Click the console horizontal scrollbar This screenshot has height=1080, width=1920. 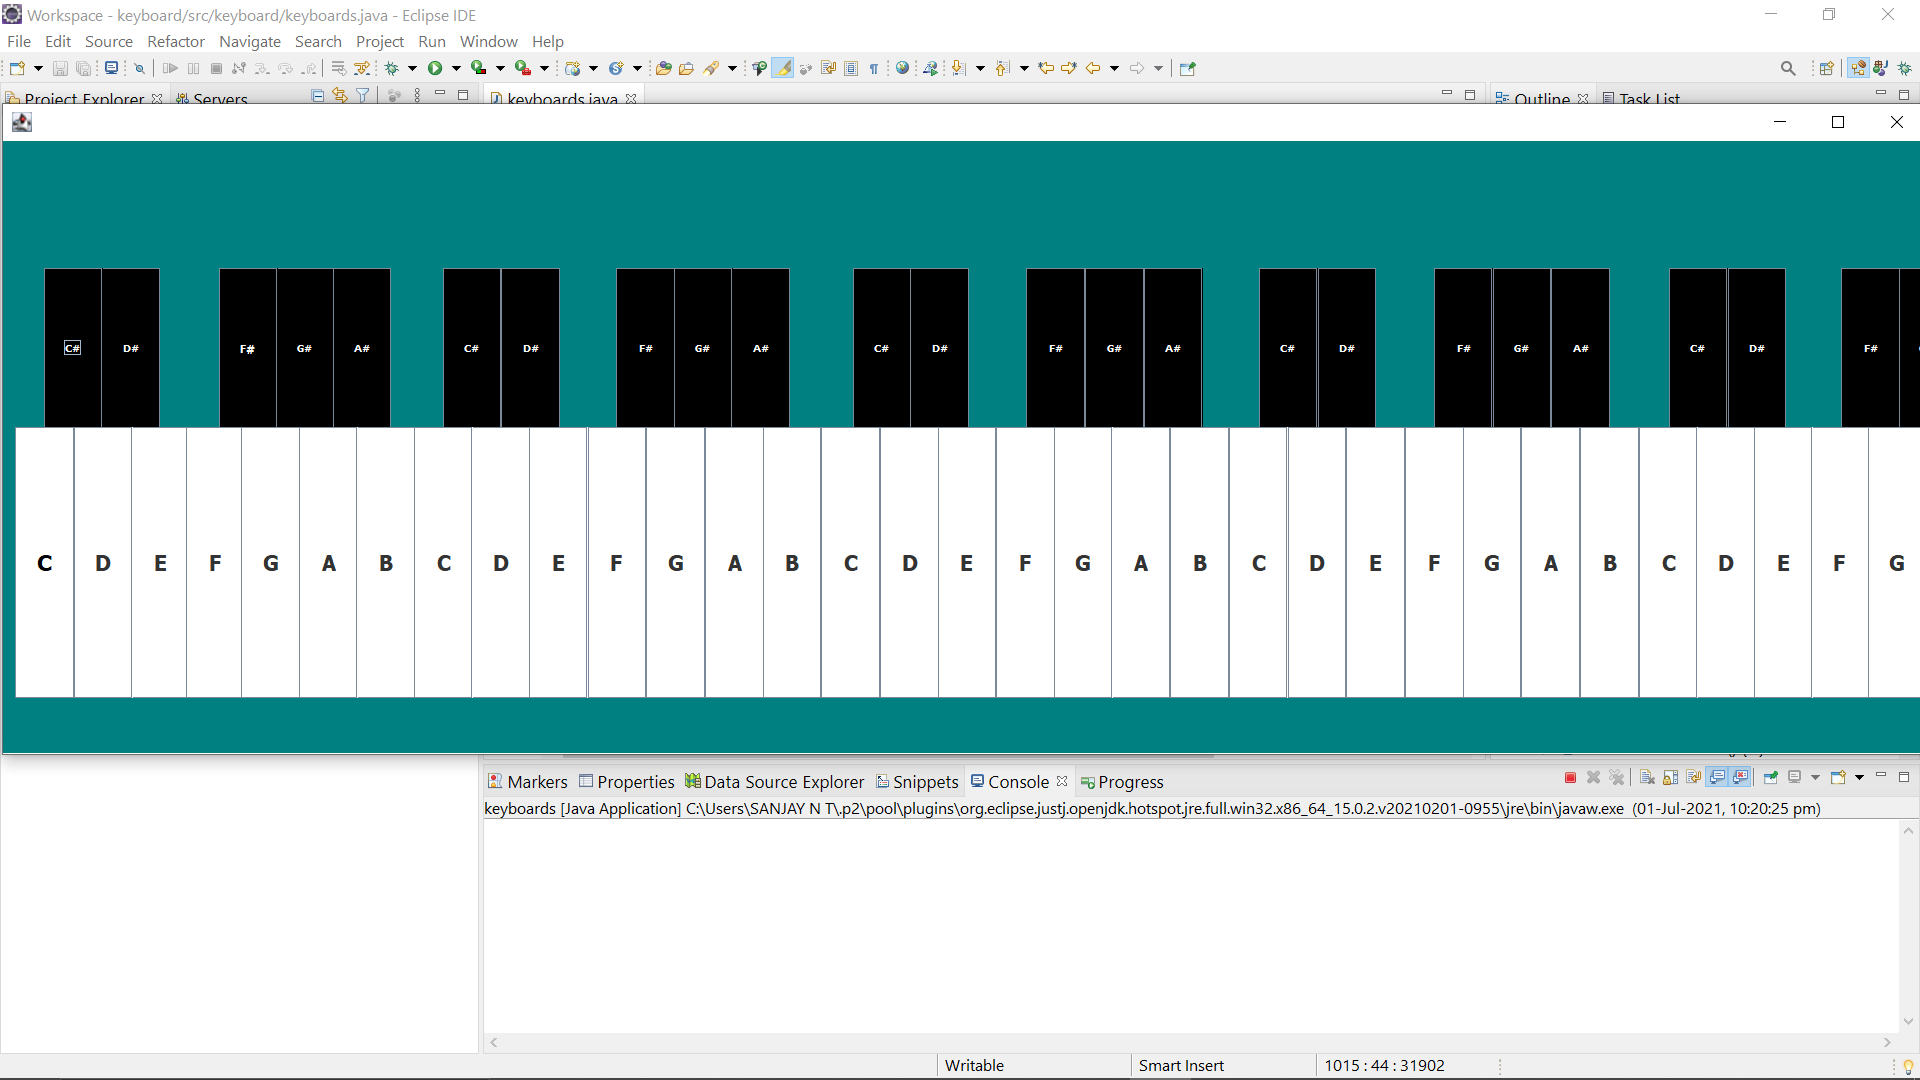tap(1190, 1042)
